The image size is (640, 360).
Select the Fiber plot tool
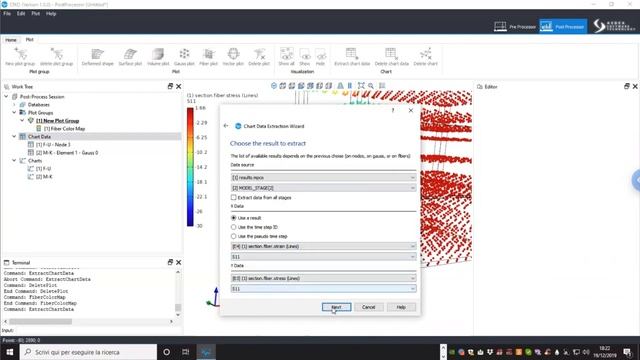(x=208, y=56)
